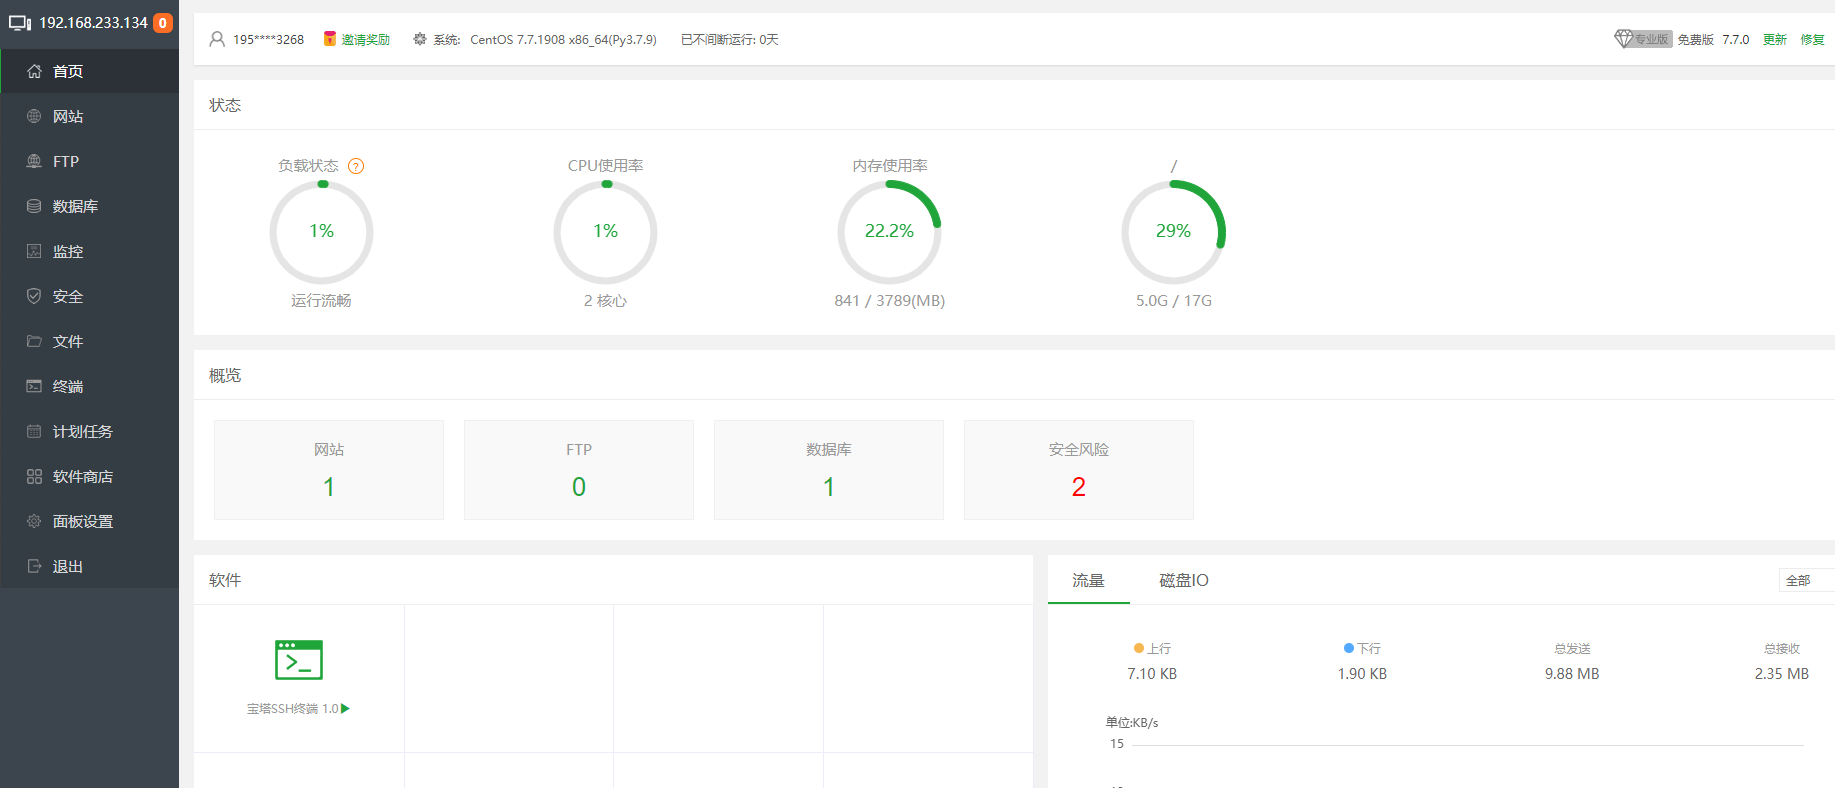Click the 841 / 3789(MB) memory text
Viewport: 1835px width, 788px height.
click(890, 300)
